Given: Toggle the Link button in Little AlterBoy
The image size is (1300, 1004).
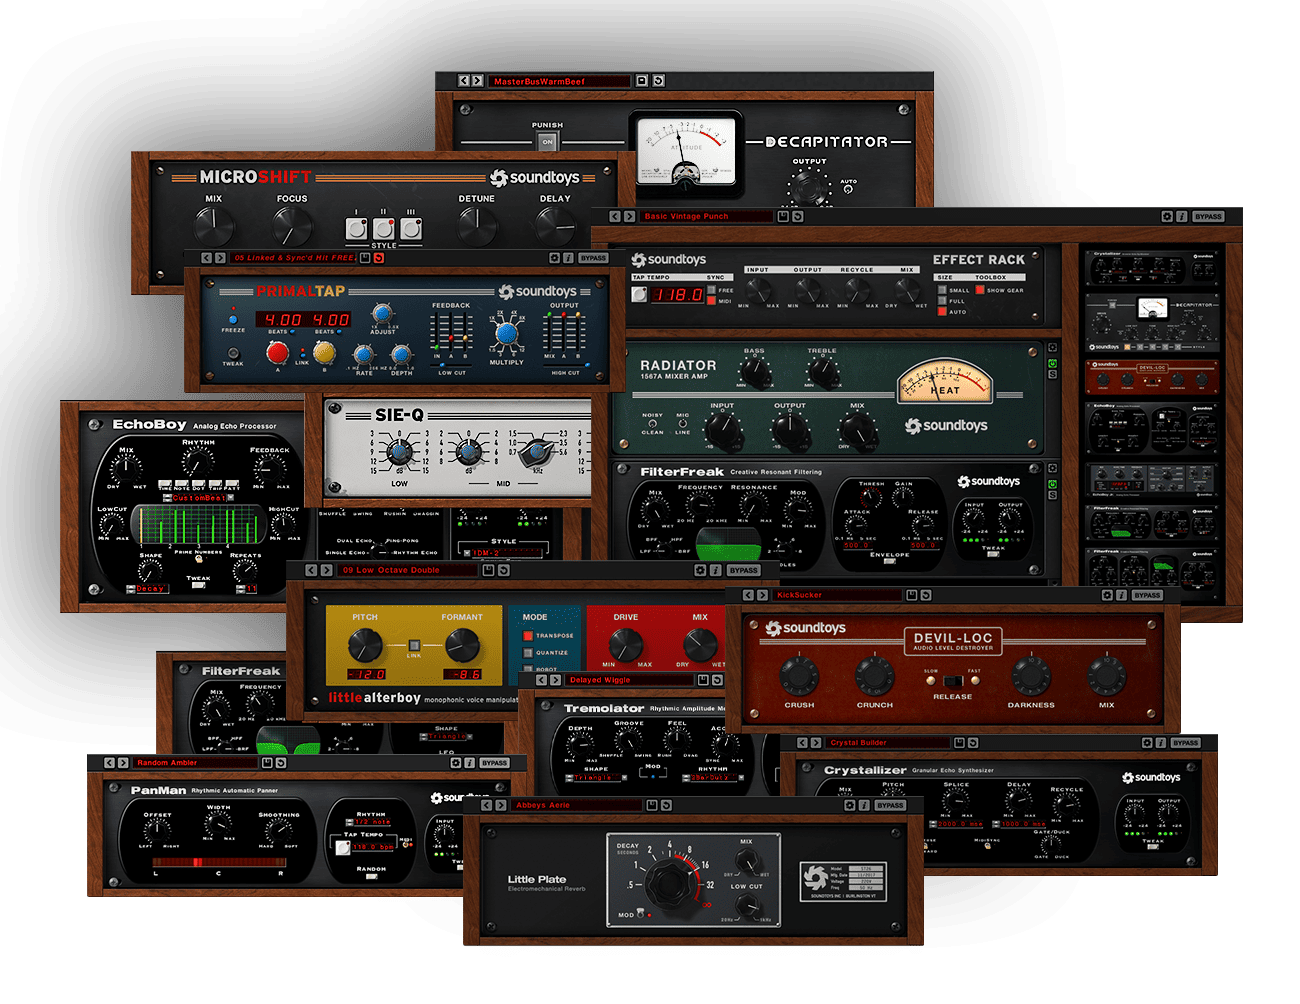Looking at the screenshot, I should click(413, 646).
